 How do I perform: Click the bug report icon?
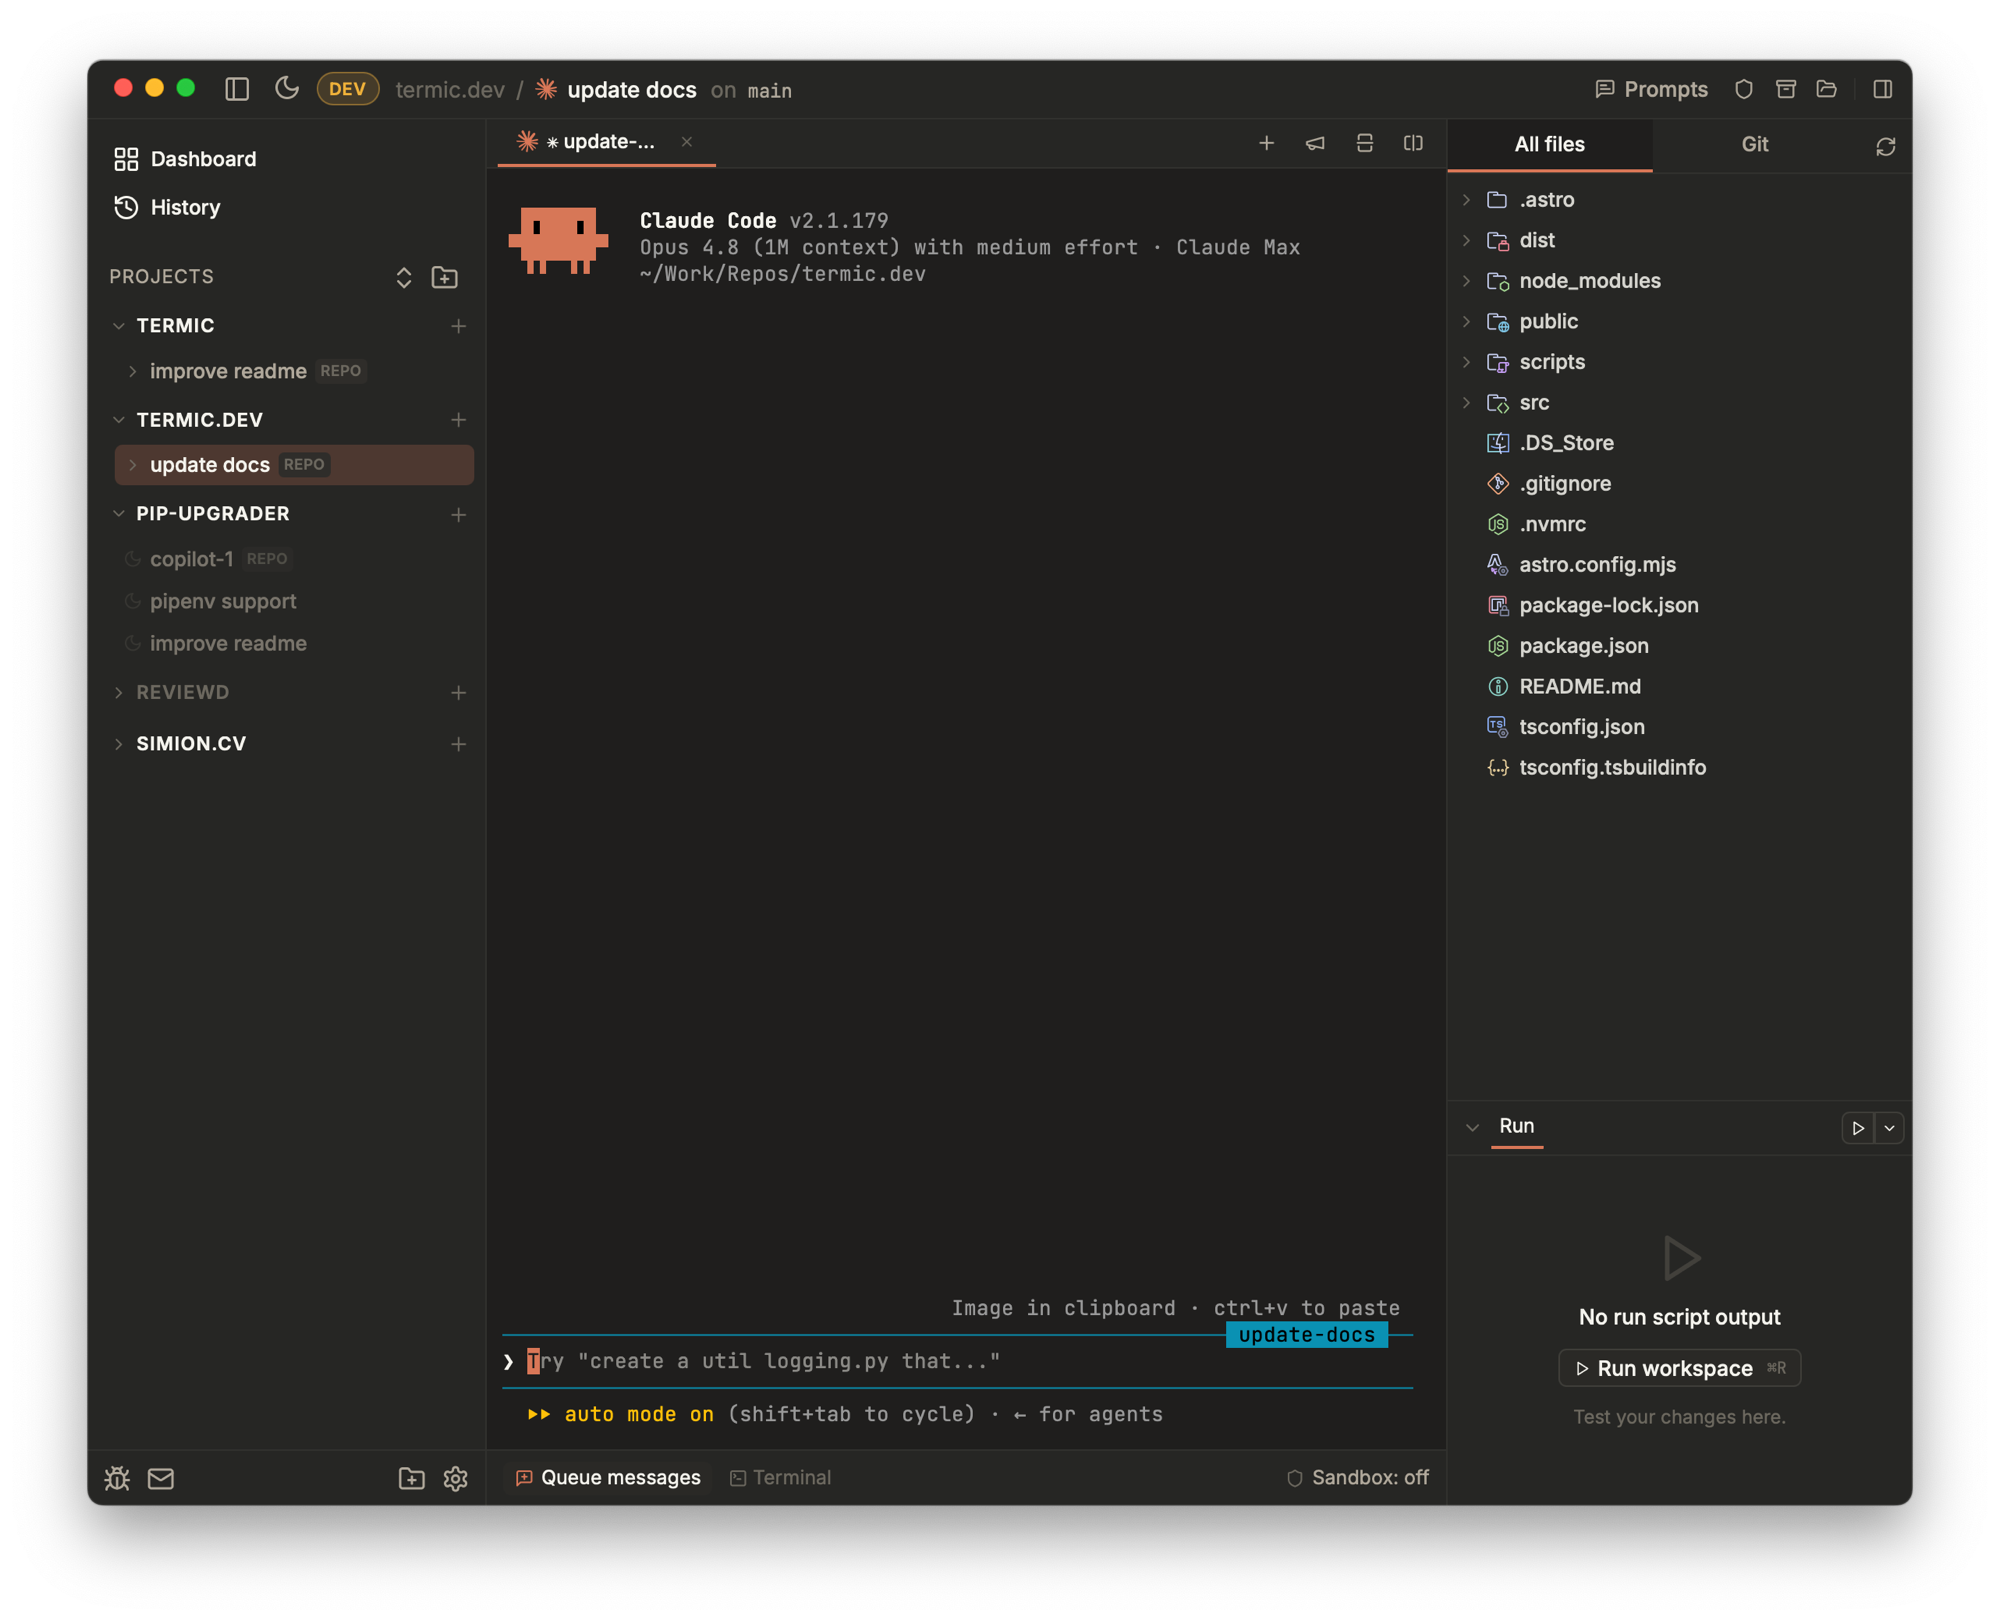tap(117, 1480)
